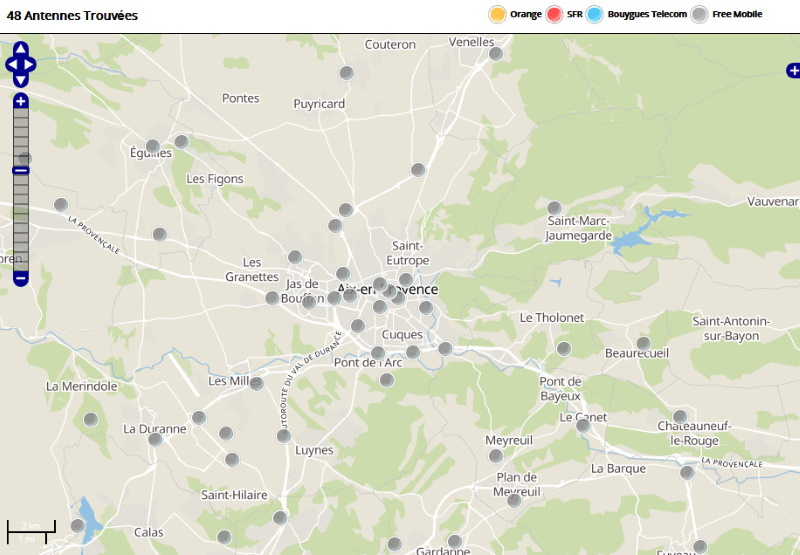Click the antenna marker near Venelles
Screen dimensions: 800x555
coord(496,54)
